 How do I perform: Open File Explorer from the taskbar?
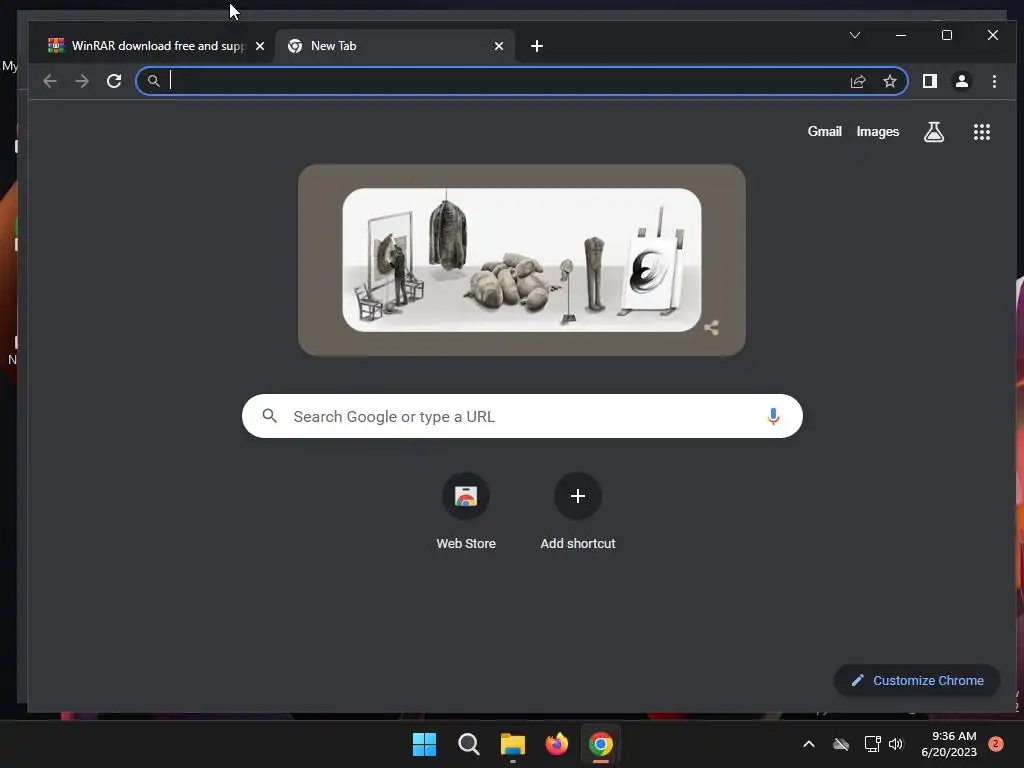coord(513,744)
